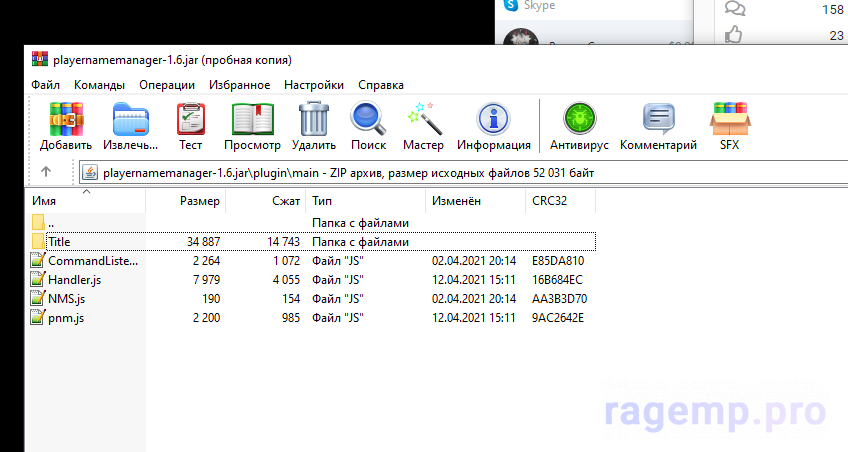This screenshot has height=452, width=848.
Task: Show the Информация info icon
Action: 493,119
